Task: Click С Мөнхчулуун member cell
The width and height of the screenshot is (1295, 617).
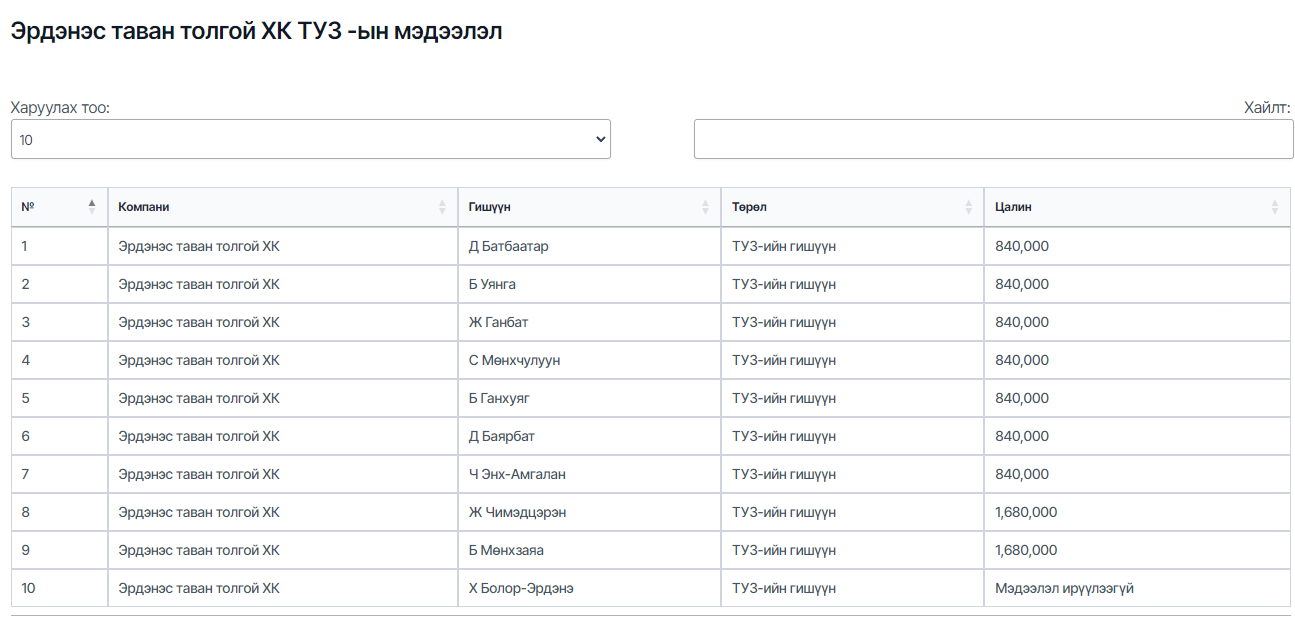Action: point(589,360)
